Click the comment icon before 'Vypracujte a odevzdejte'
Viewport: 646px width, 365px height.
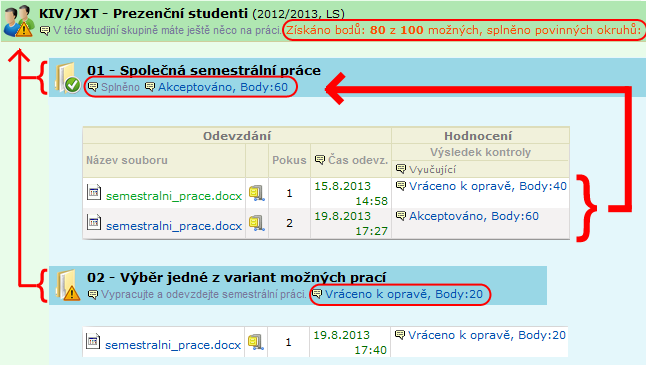point(93,294)
